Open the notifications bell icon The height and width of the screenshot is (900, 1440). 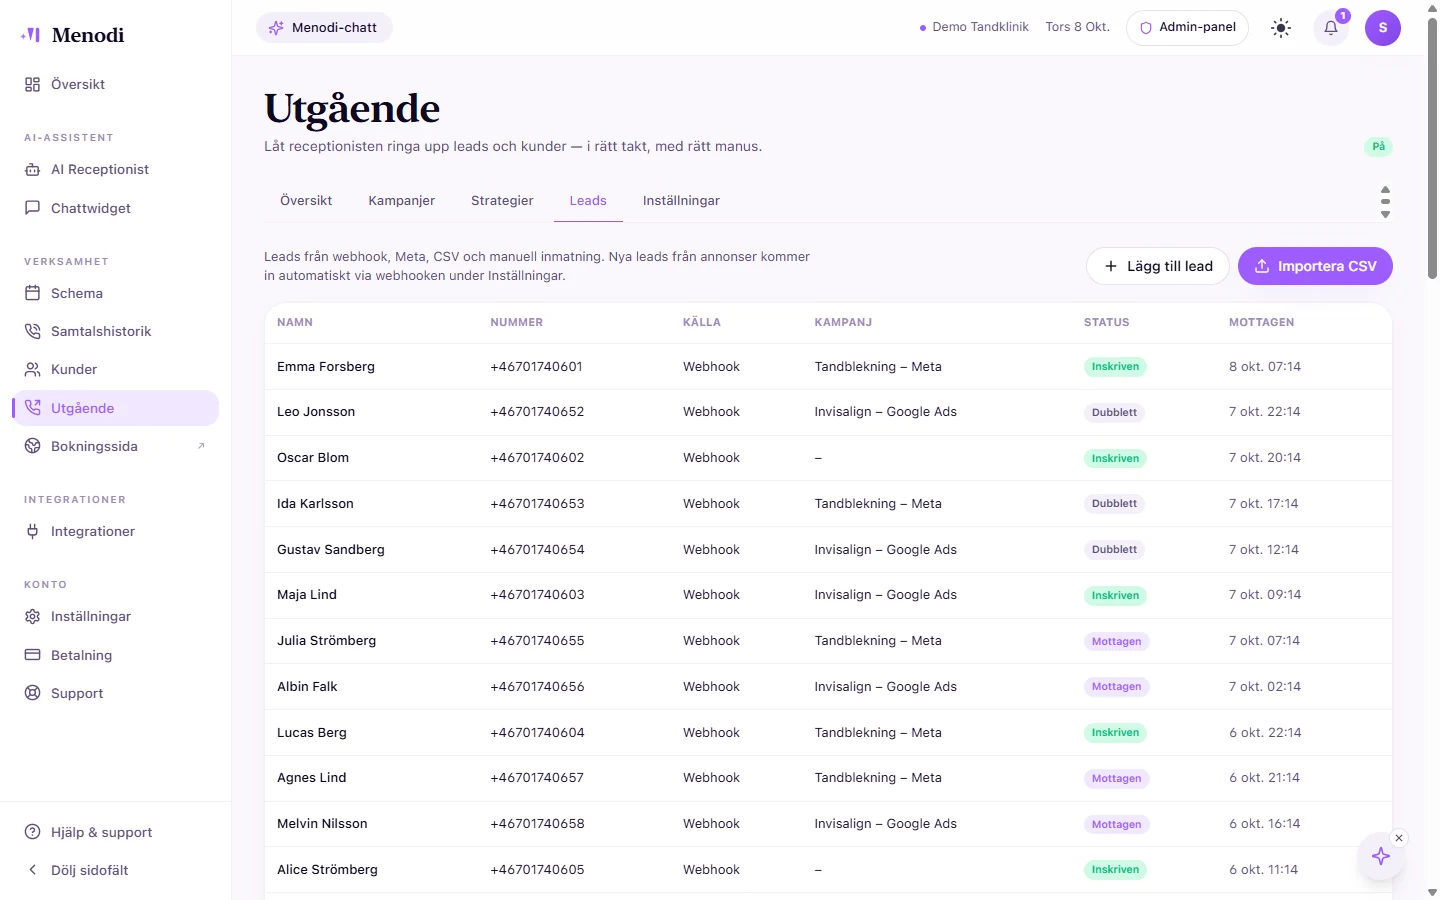point(1331,28)
